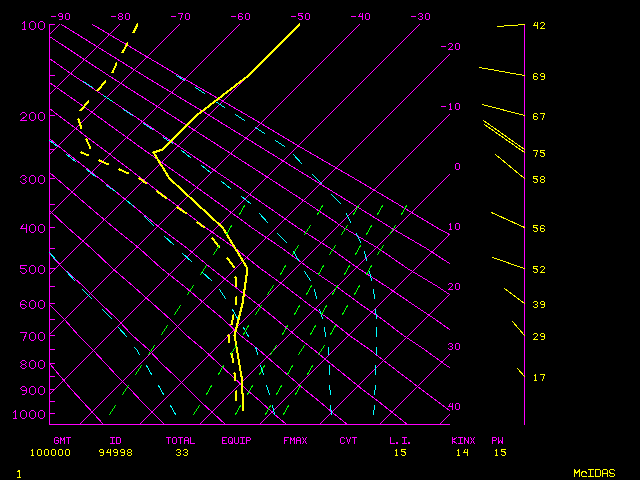Click wind speed value 17 near bottom

[x=539, y=378]
